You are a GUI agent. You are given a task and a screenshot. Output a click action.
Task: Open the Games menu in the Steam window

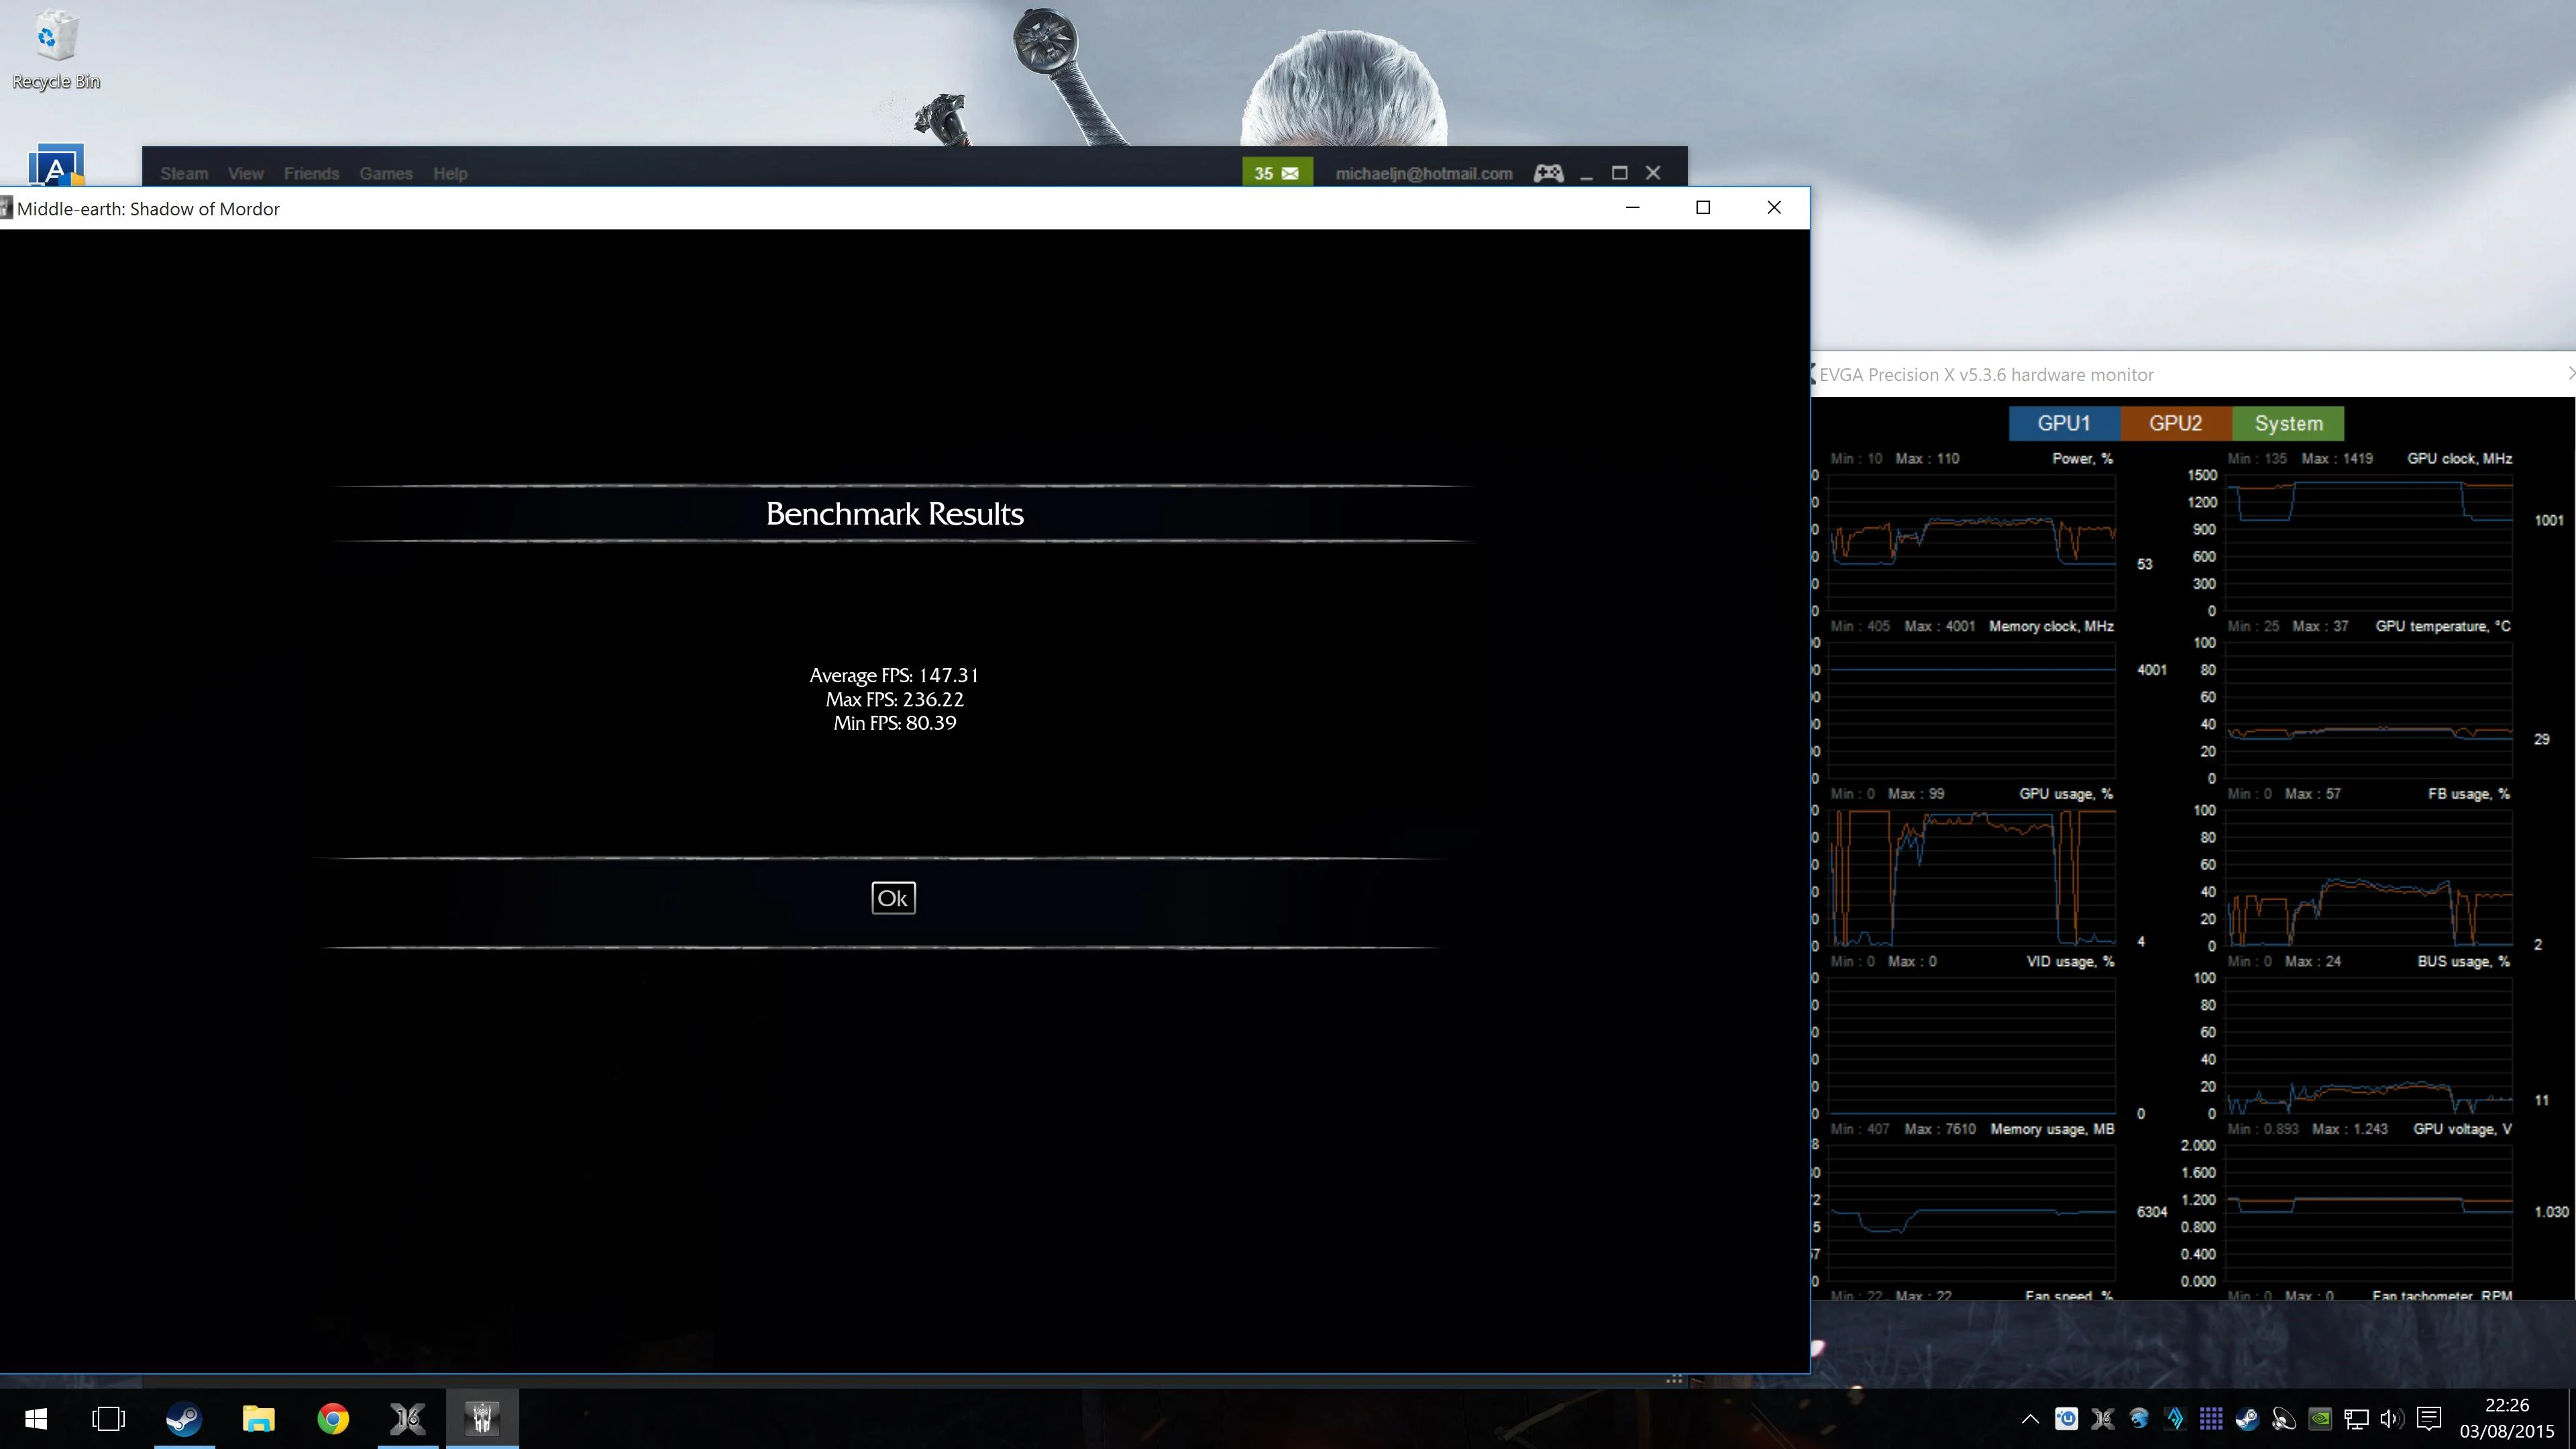386,173
